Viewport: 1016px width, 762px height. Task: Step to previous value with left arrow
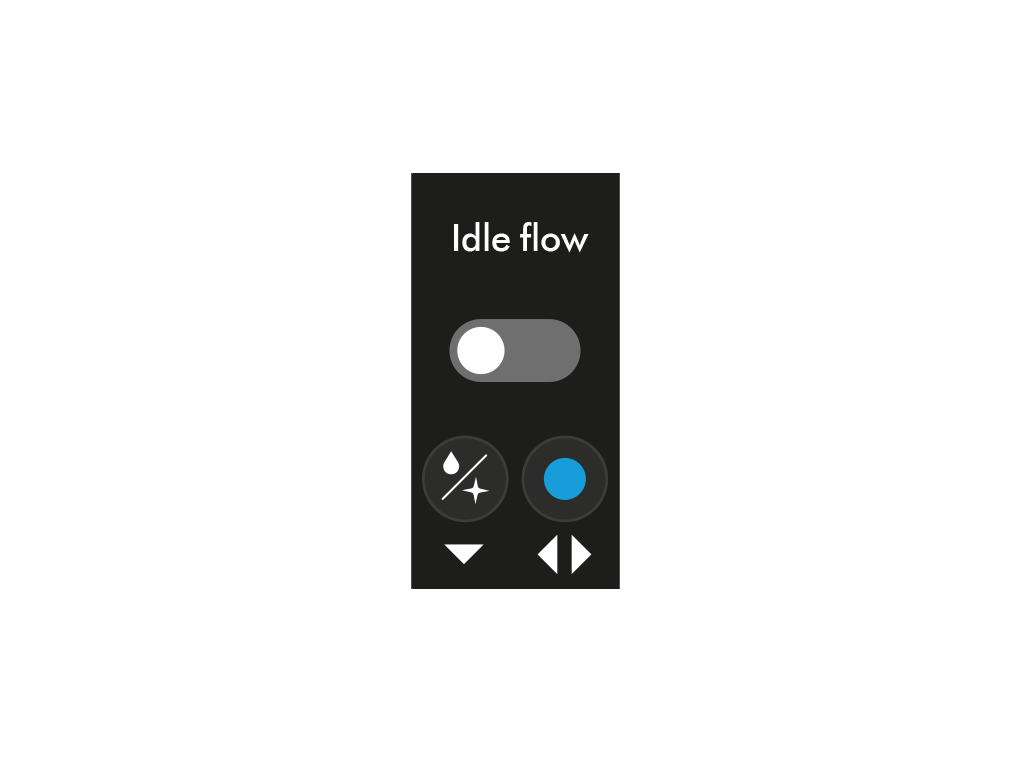[548, 555]
